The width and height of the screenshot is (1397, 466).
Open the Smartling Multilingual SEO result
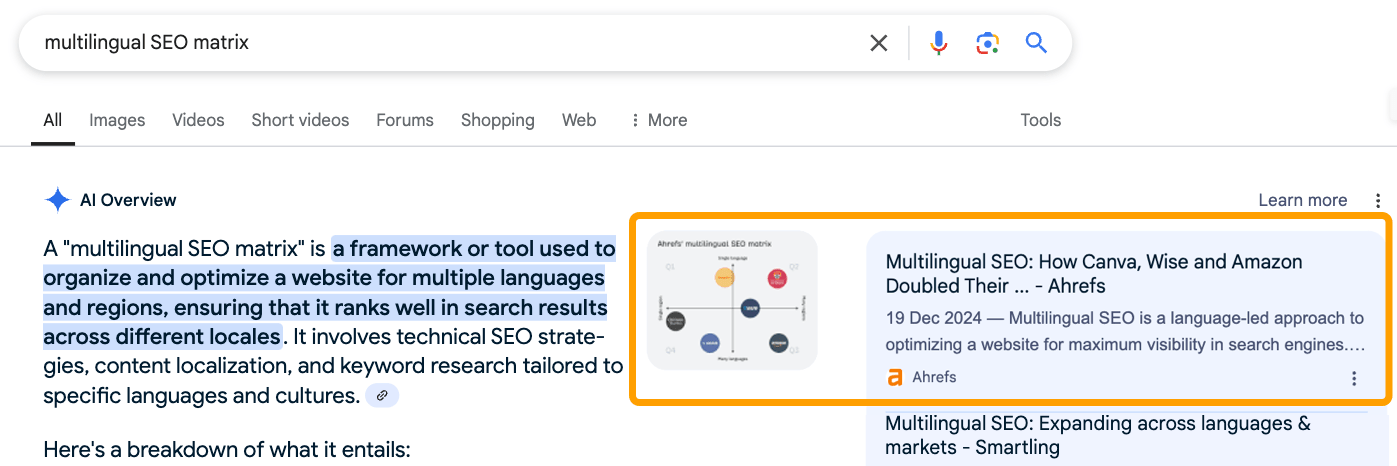[x=1097, y=435]
